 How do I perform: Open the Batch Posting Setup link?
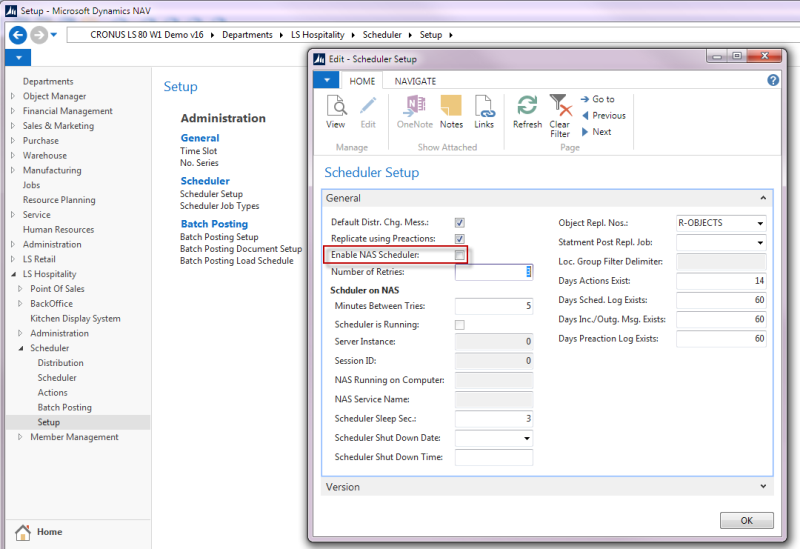coord(219,237)
